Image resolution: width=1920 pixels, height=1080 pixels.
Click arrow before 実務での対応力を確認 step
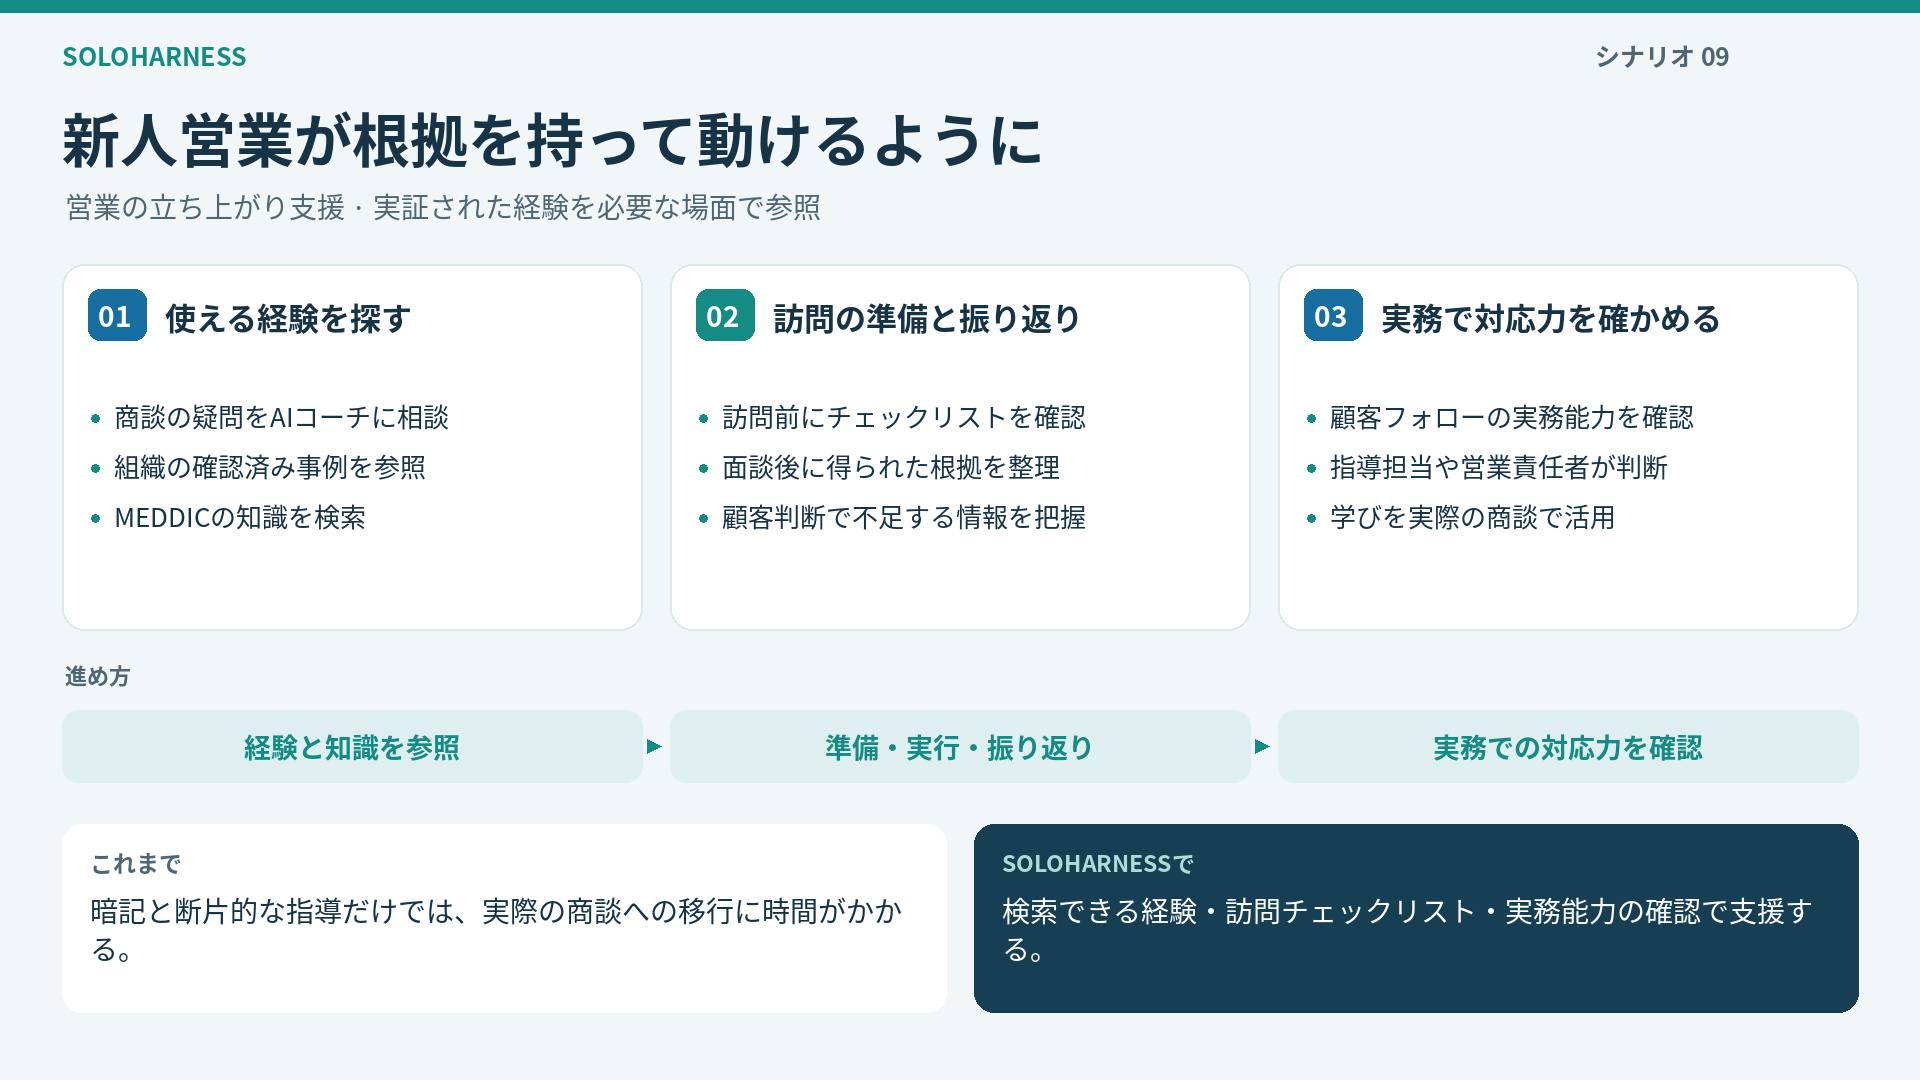[1262, 747]
